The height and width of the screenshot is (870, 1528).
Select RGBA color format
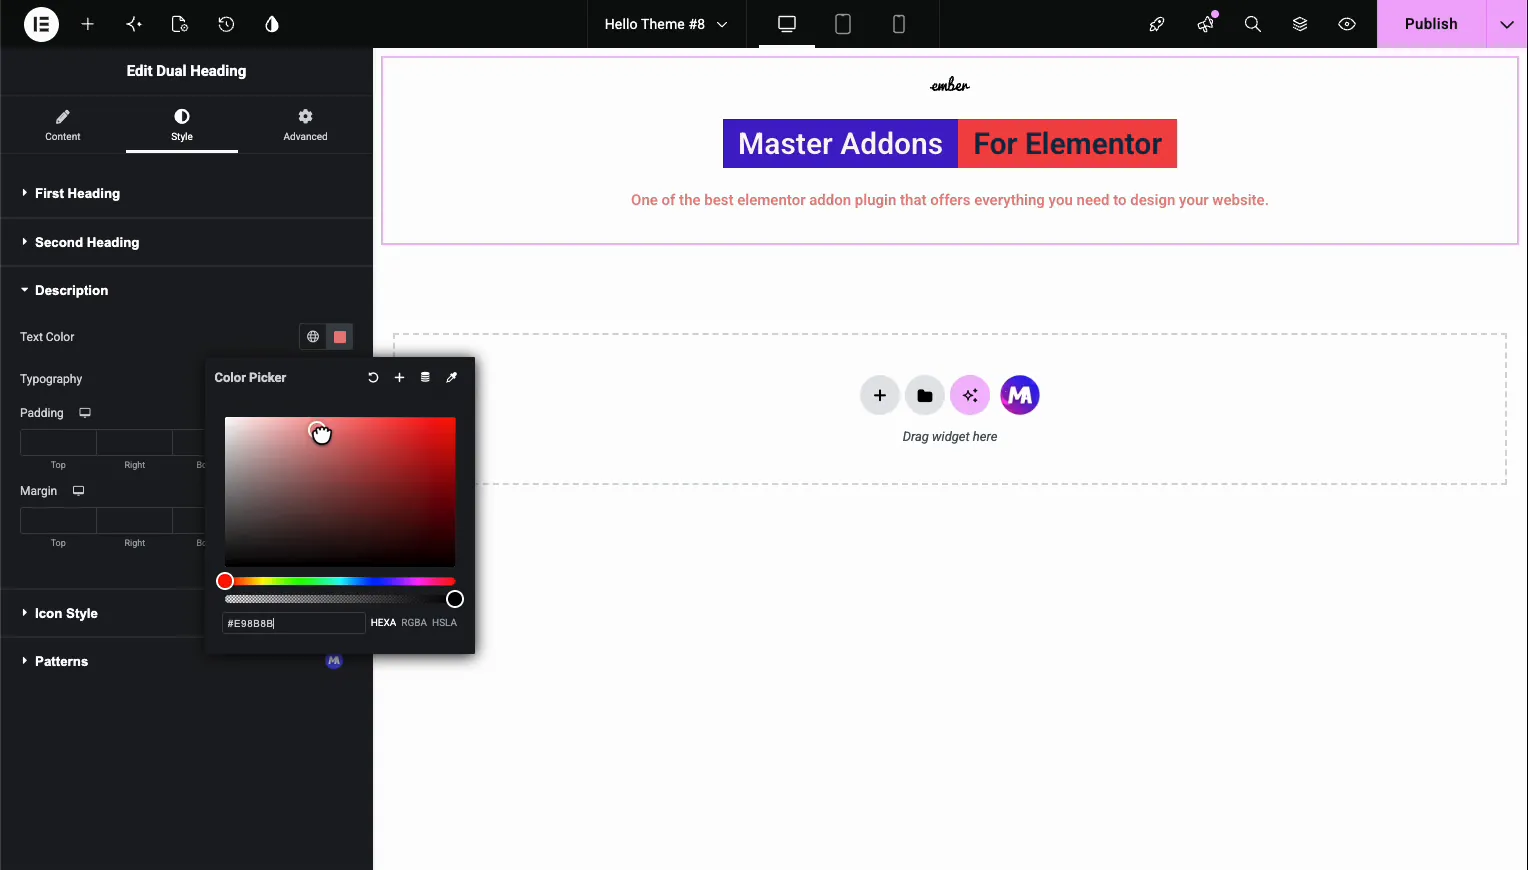pos(414,623)
